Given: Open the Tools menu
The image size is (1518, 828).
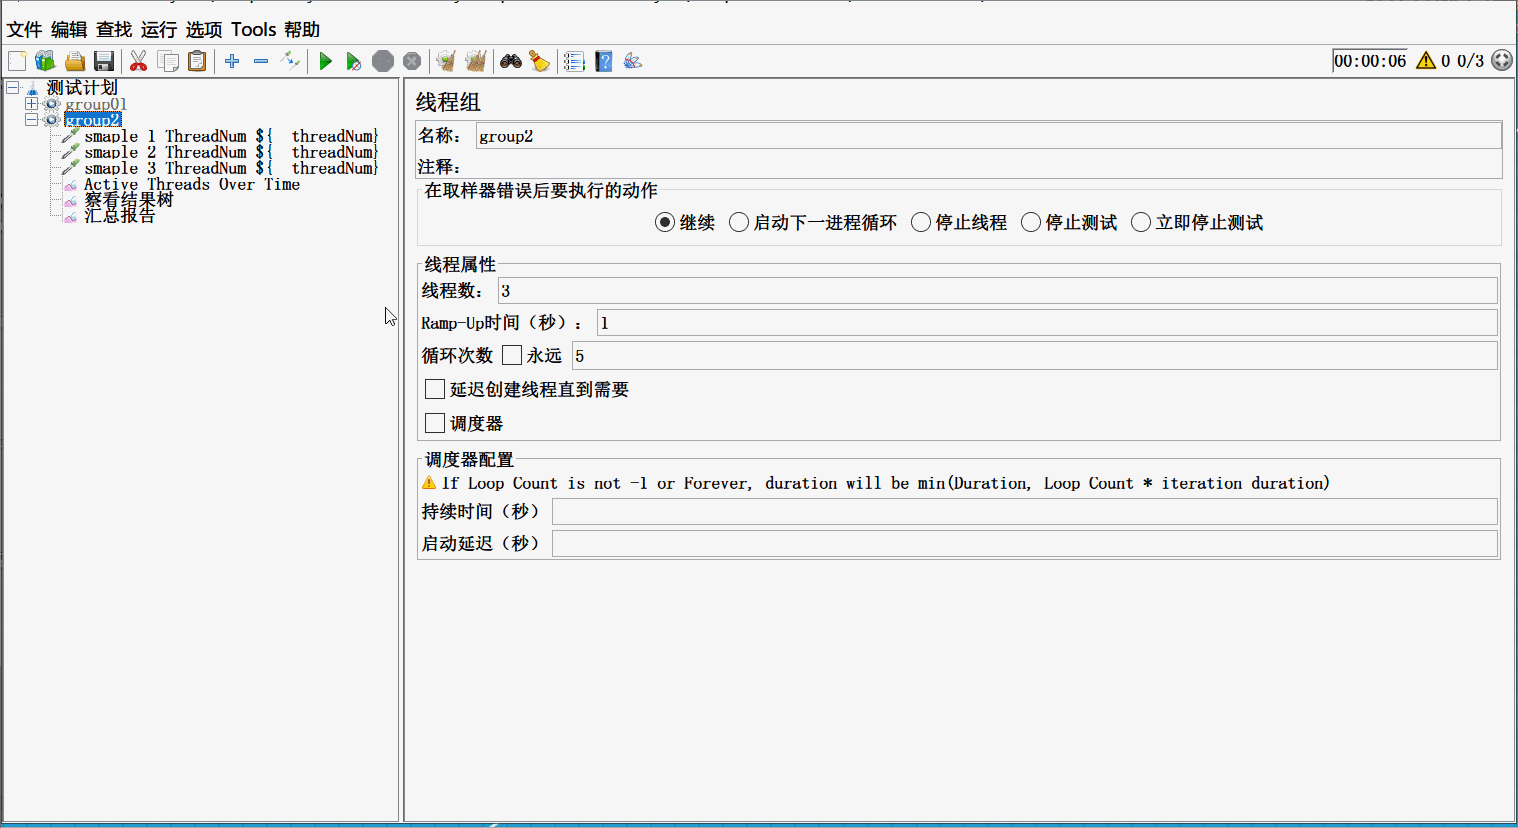Looking at the screenshot, I should point(253,29).
